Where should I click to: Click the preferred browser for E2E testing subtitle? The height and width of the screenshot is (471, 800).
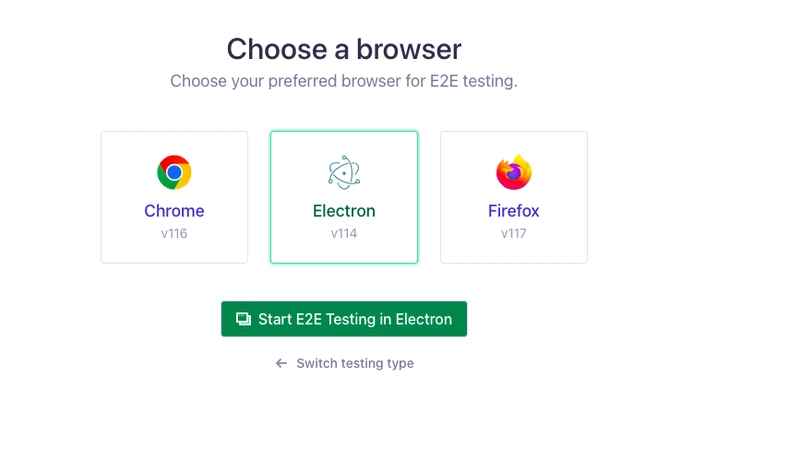344,81
